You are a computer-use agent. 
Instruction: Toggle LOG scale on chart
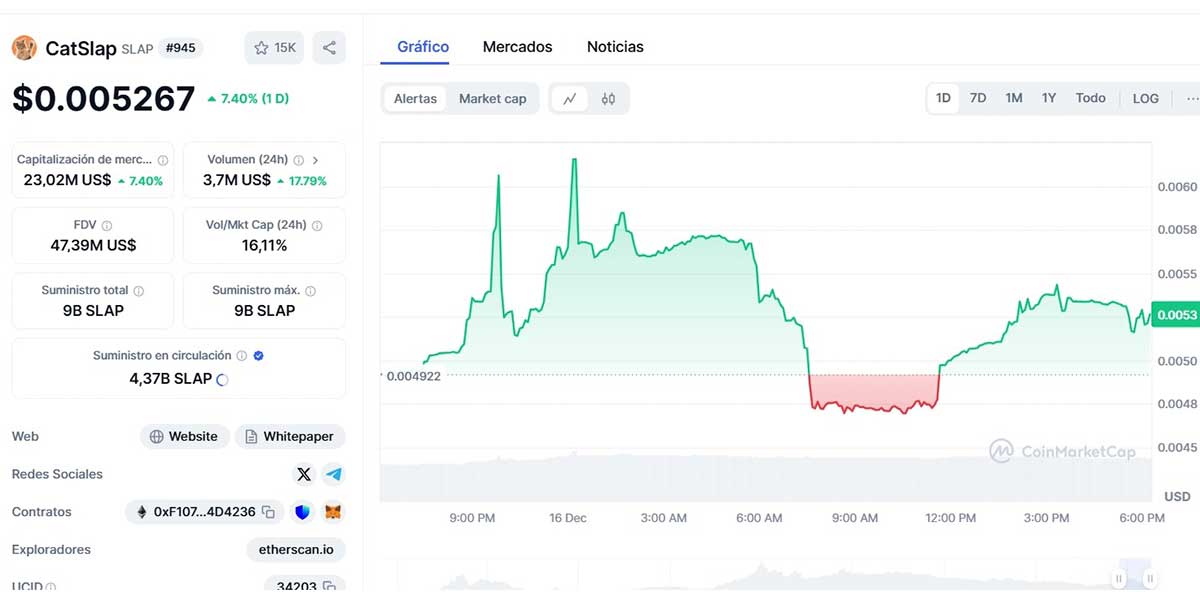[x=1146, y=98]
